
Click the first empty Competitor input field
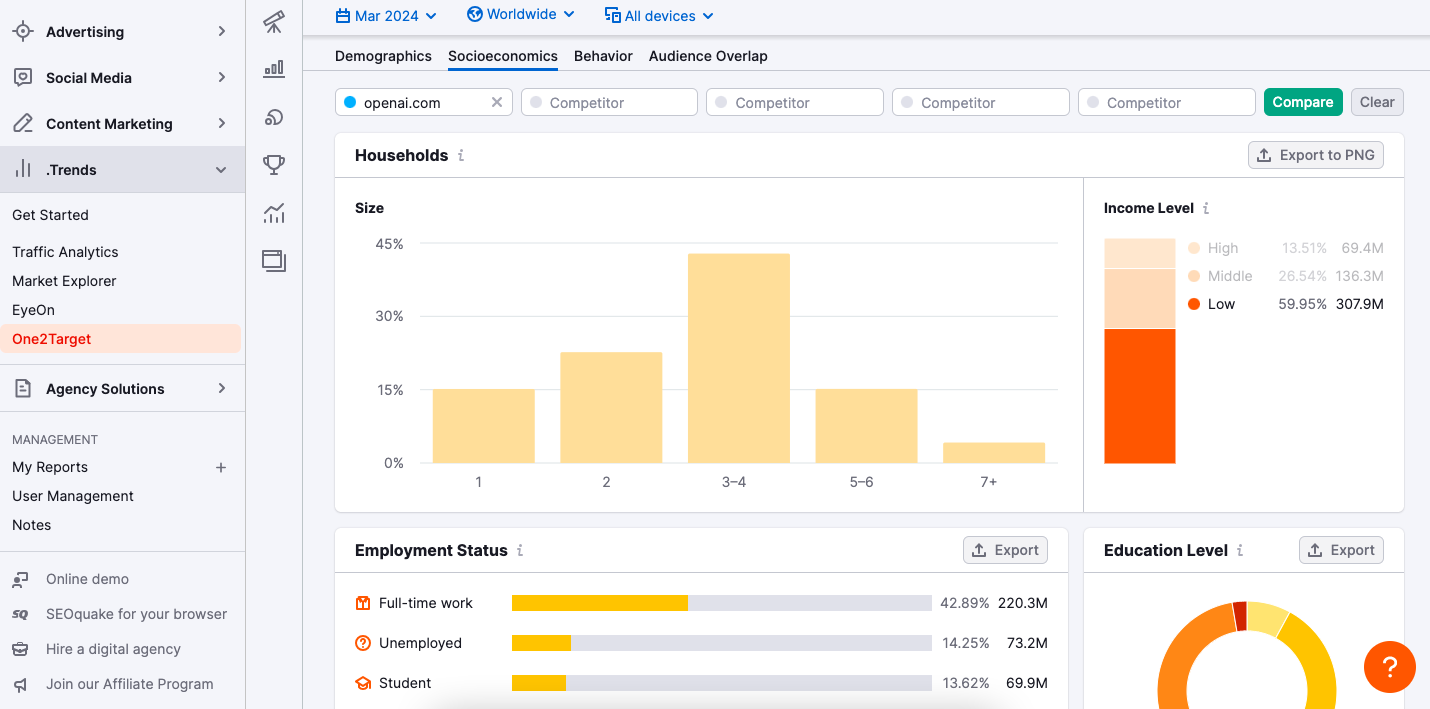tap(609, 103)
